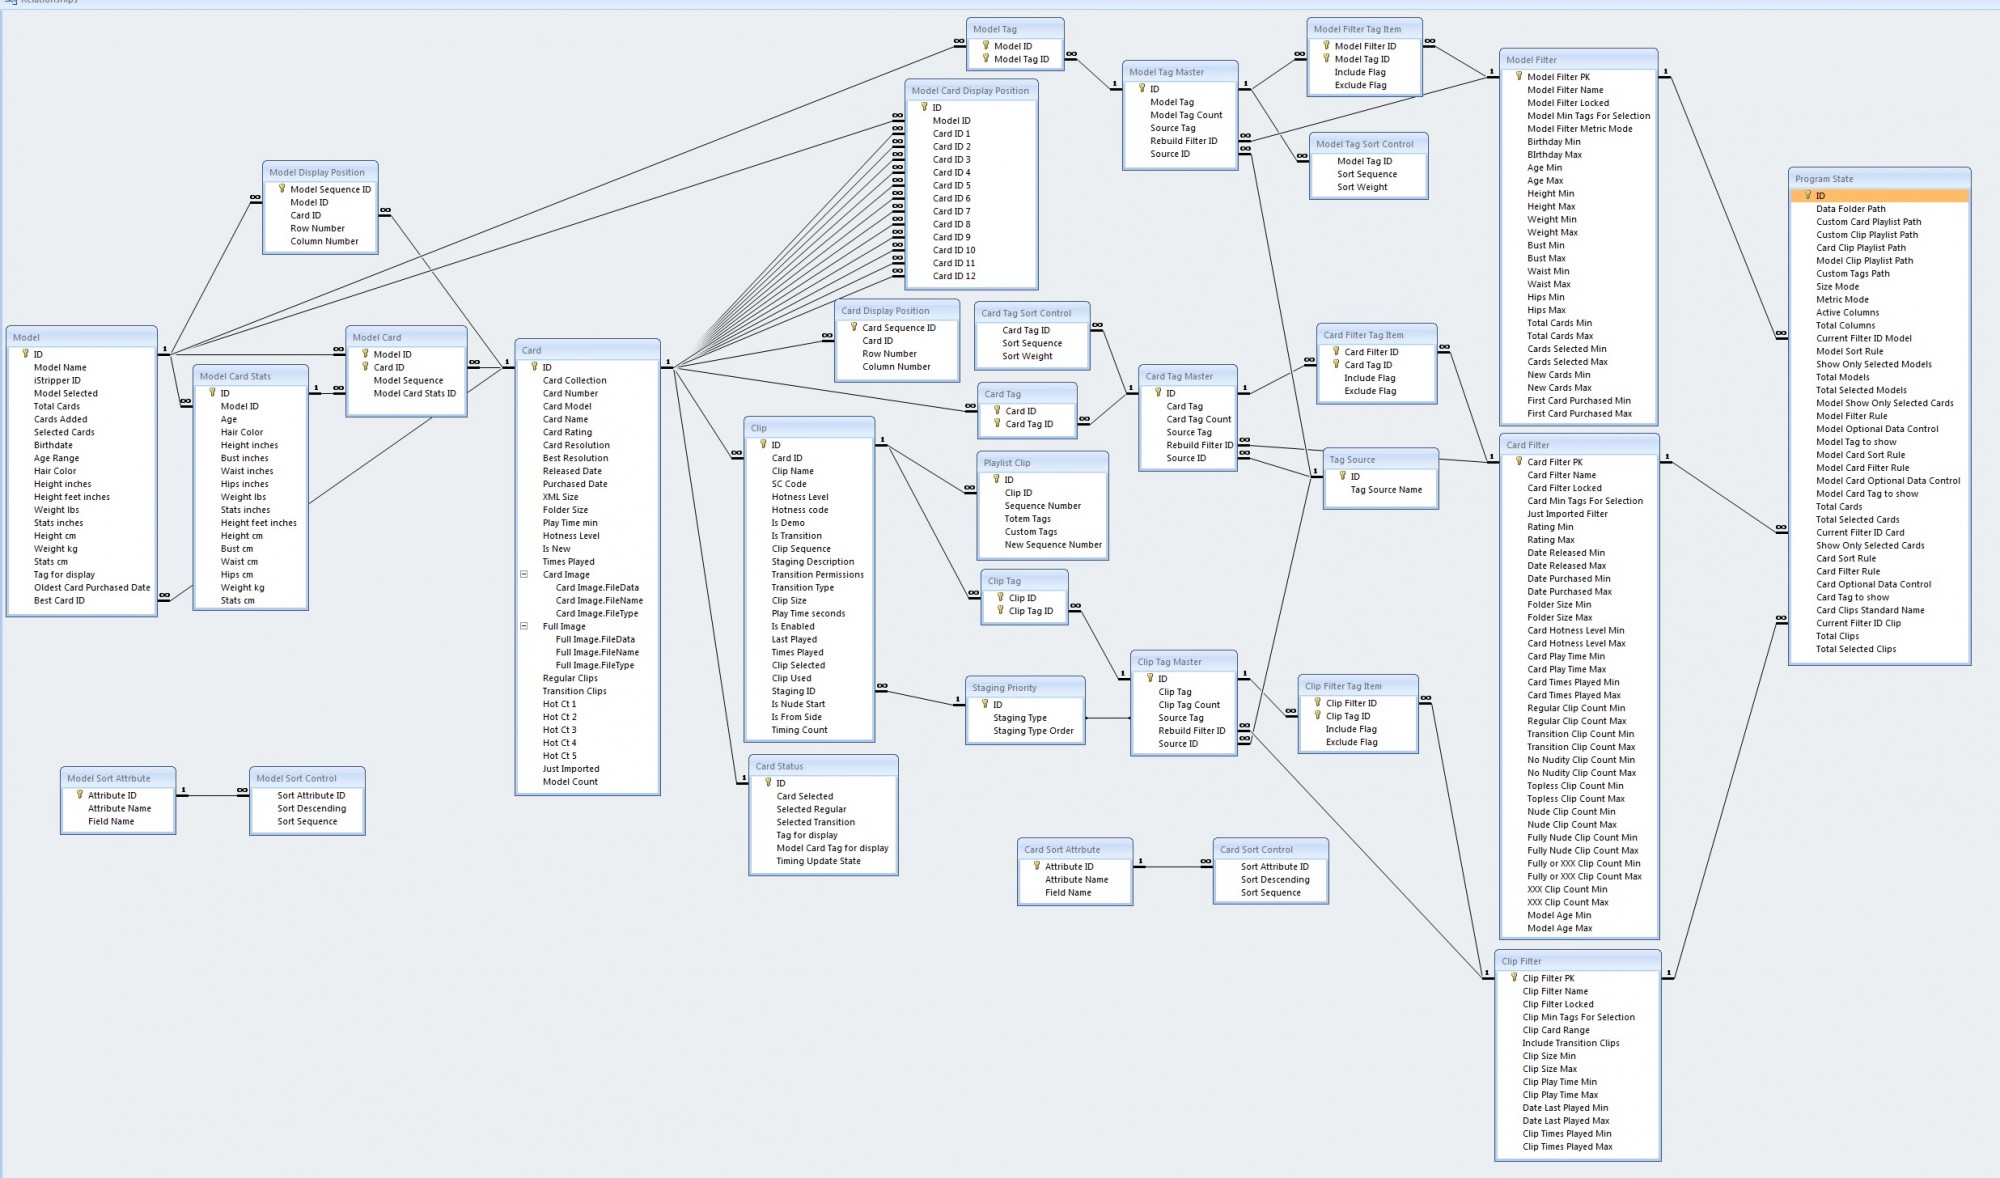The width and height of the screenshot is (2000, 1178).
Task: Click primary key icon in Clip table
Action: tap(762, 444)
